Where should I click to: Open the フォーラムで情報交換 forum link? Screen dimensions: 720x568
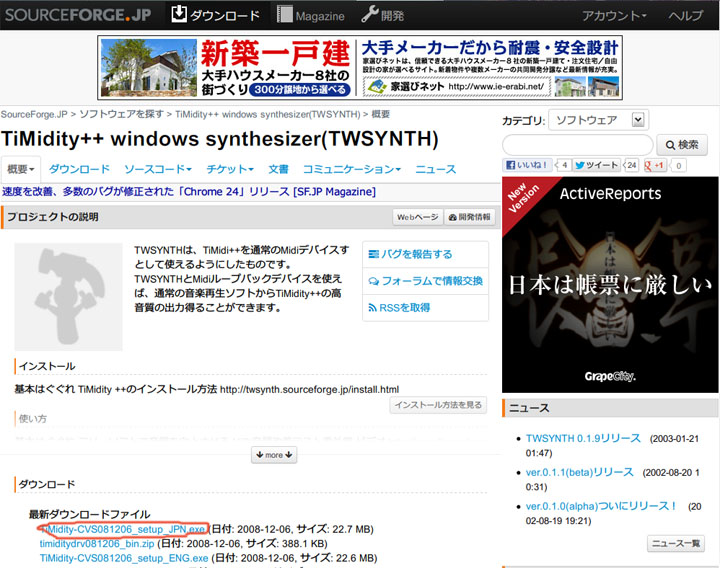click(x=426, y=281)
